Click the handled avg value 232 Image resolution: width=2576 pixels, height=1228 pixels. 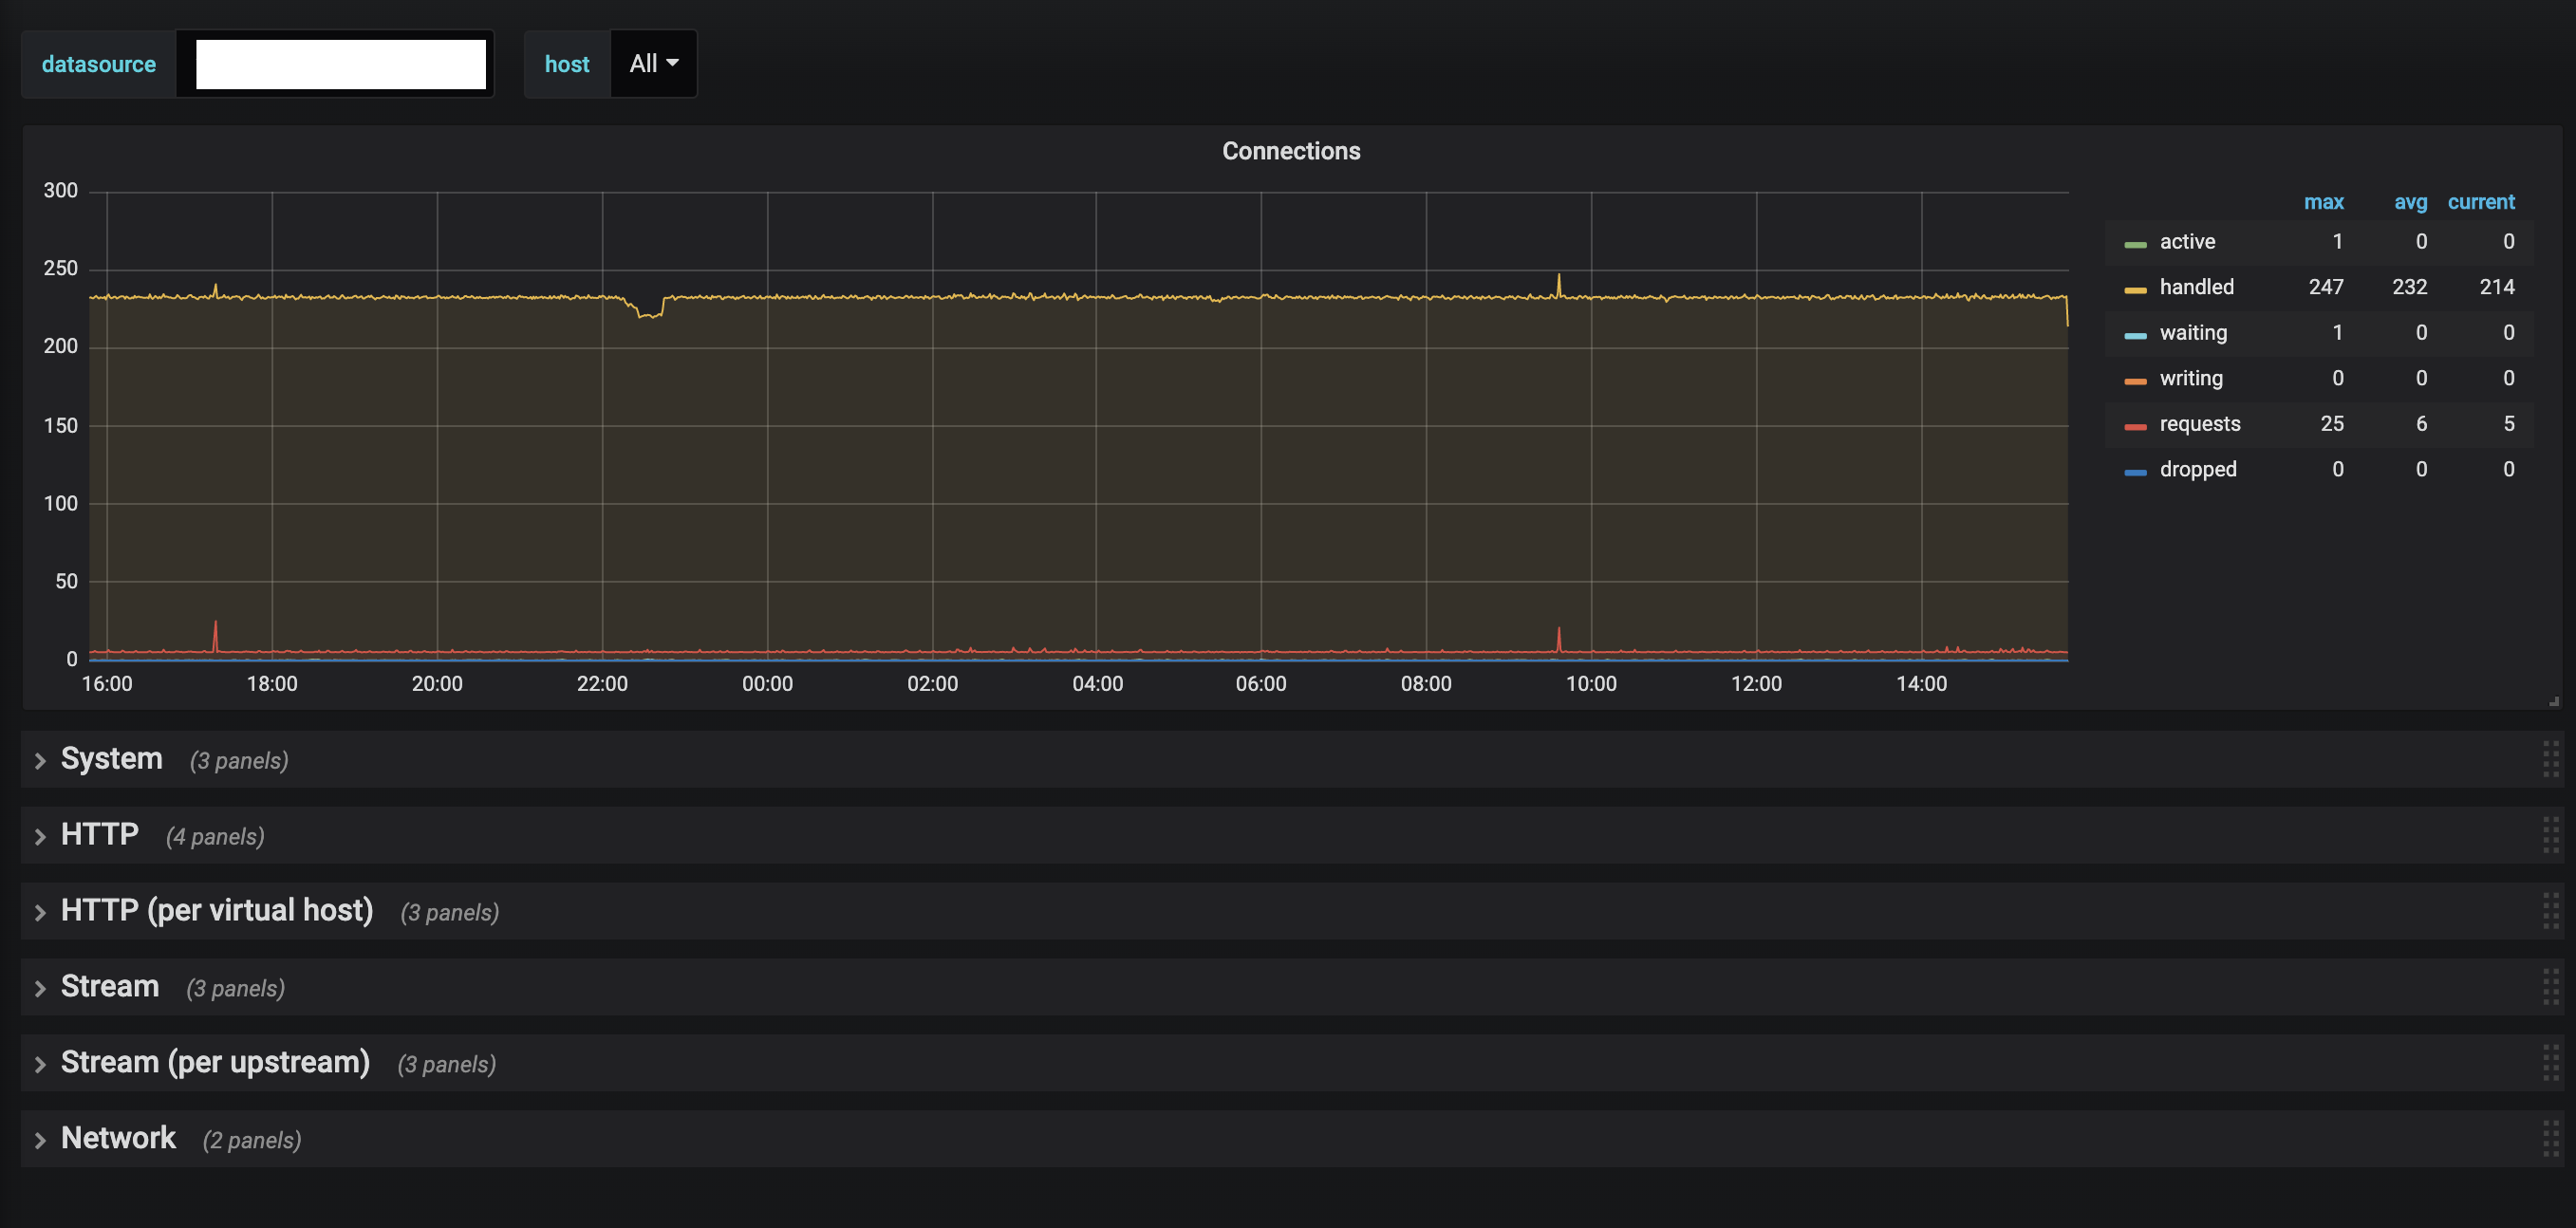point(2409,287)
